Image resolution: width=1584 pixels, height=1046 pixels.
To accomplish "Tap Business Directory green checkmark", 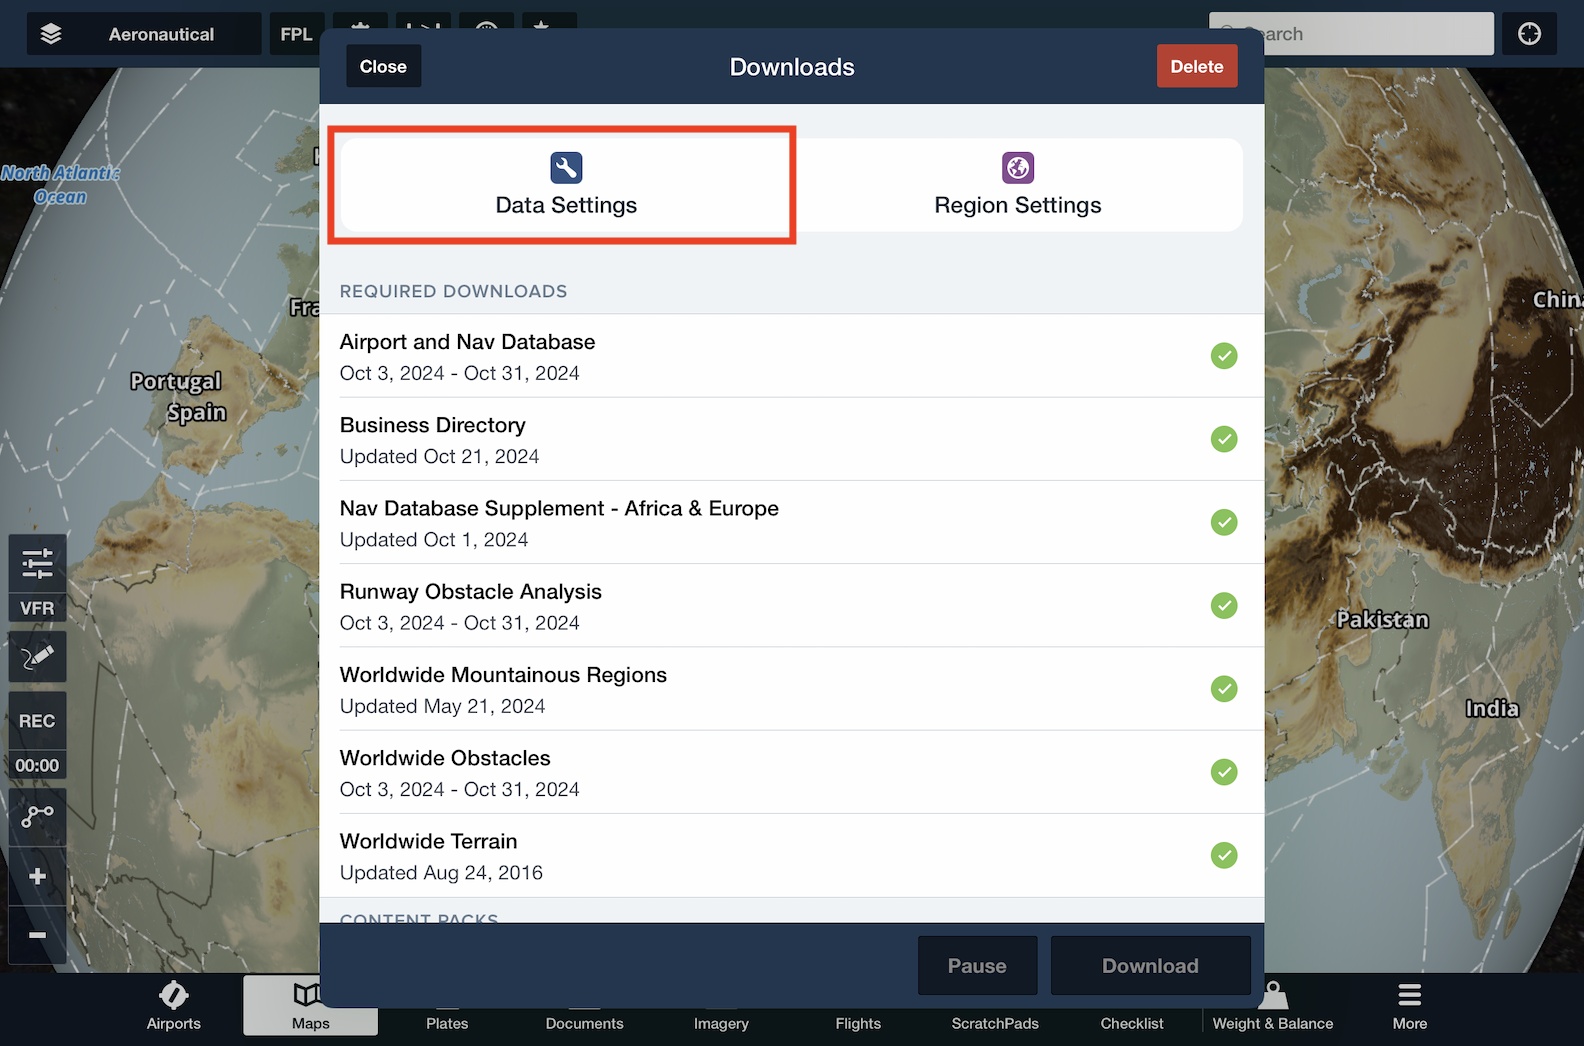I will [1224, 439].
